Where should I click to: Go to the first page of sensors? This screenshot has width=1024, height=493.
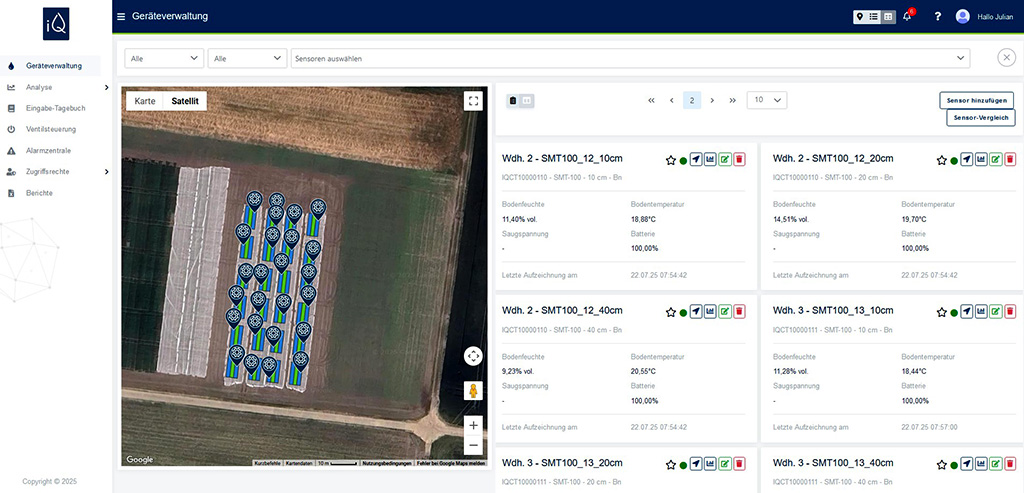651,101
